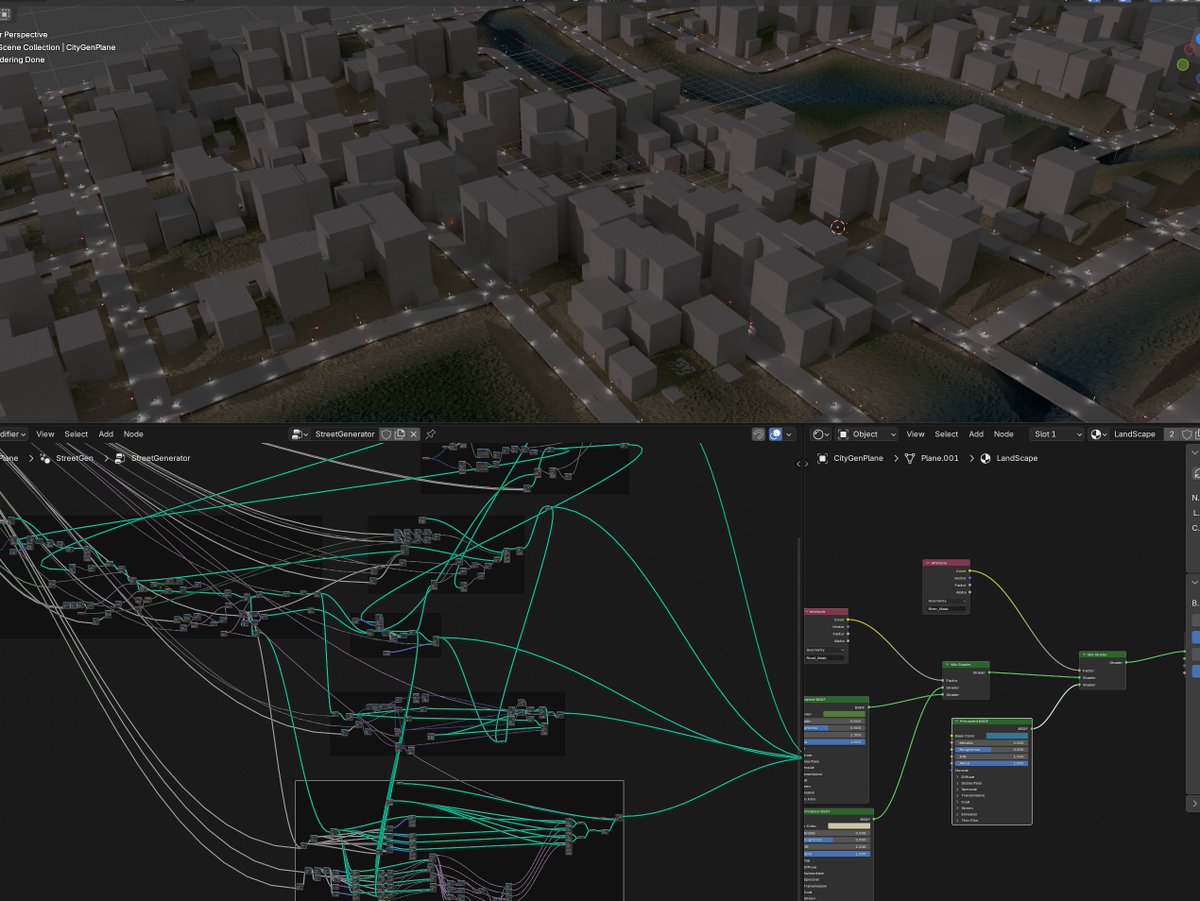The width and height of the screenshot is (1200, 901).
Task: Open the shader editor type dropdown
Action: click(x=820, y=434)
